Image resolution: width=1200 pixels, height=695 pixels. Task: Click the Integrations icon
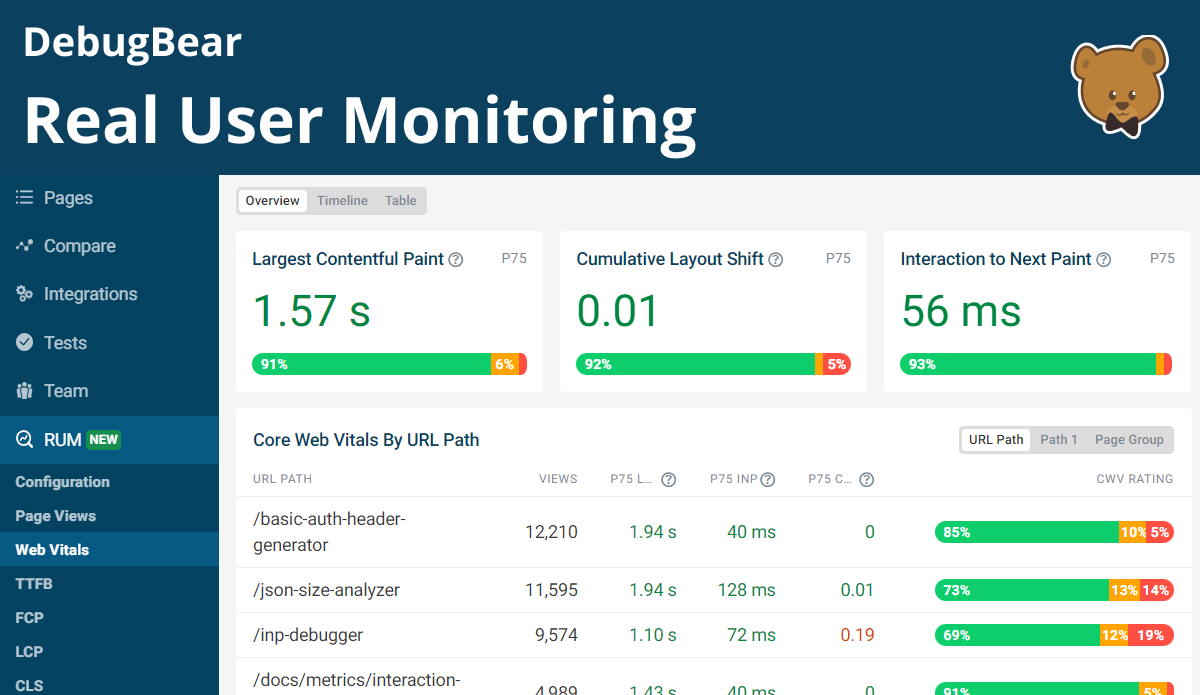click(22, 293)
